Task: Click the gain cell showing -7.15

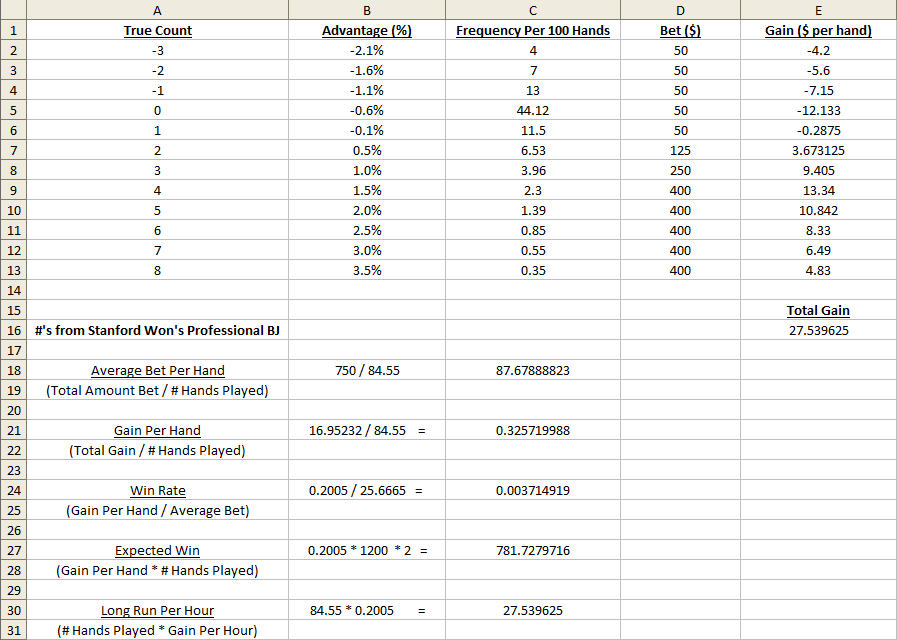Action: coord(819,90)
